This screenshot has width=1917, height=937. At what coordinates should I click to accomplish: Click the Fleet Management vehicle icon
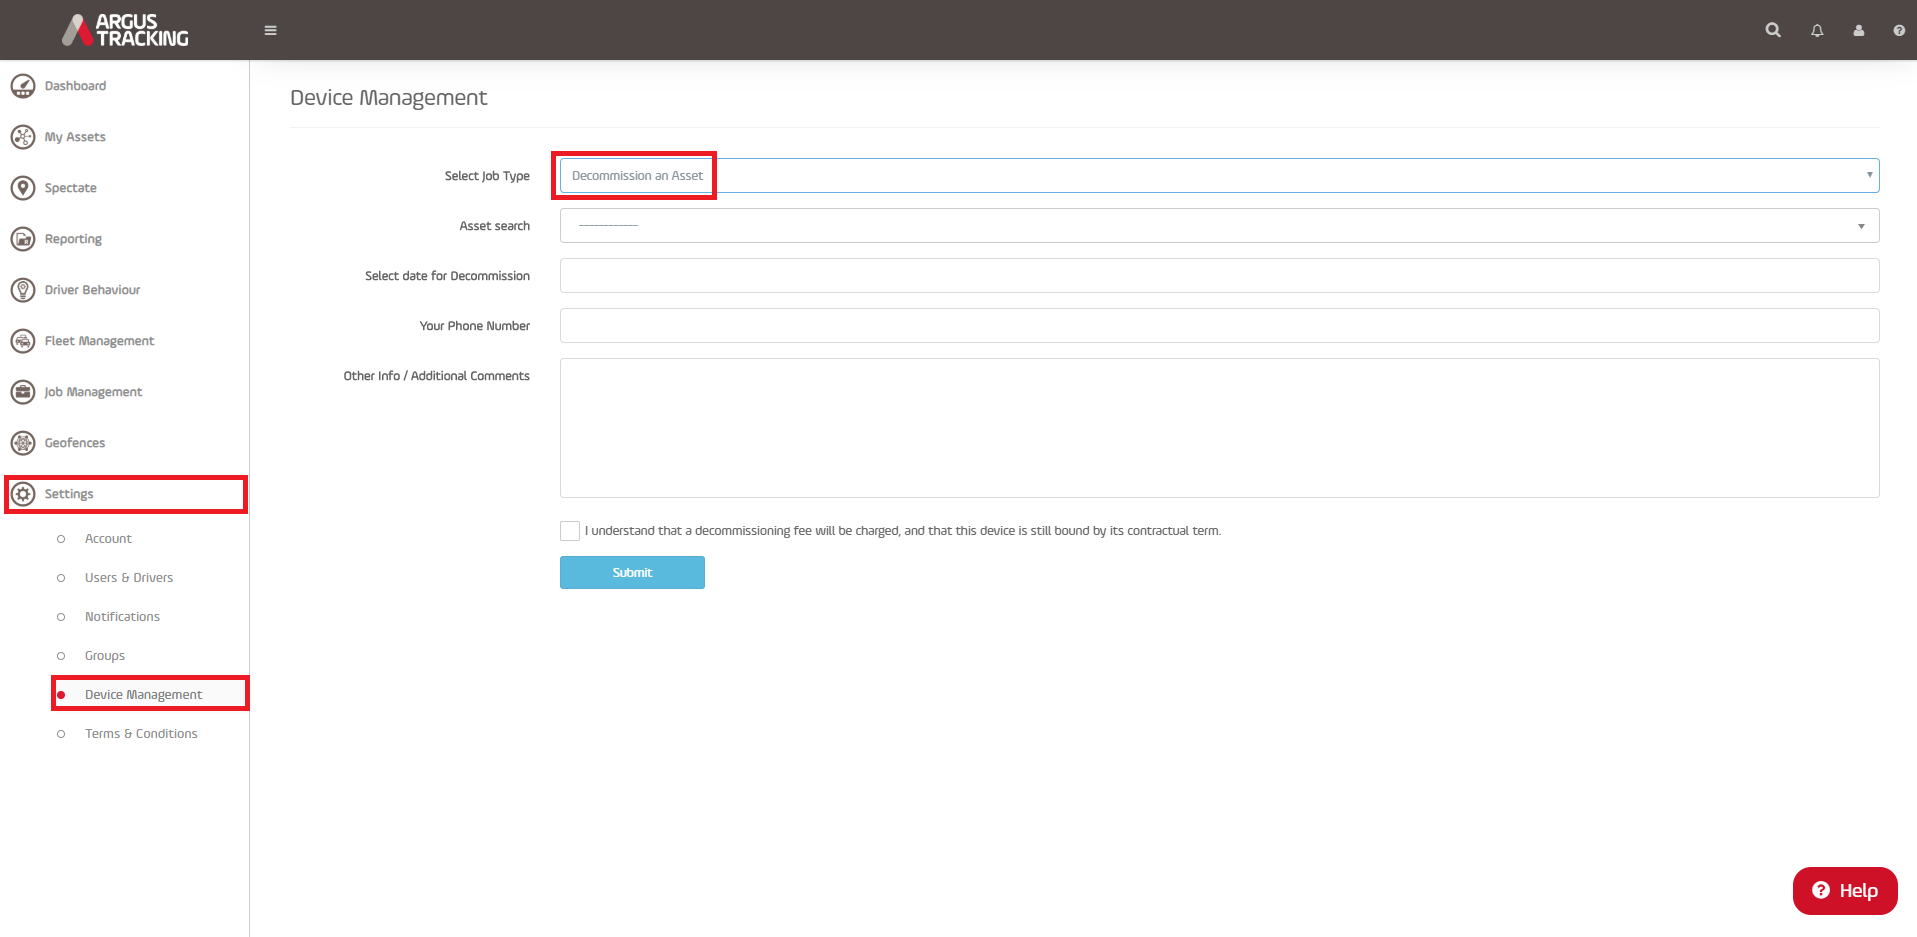(x=23, y=341)
